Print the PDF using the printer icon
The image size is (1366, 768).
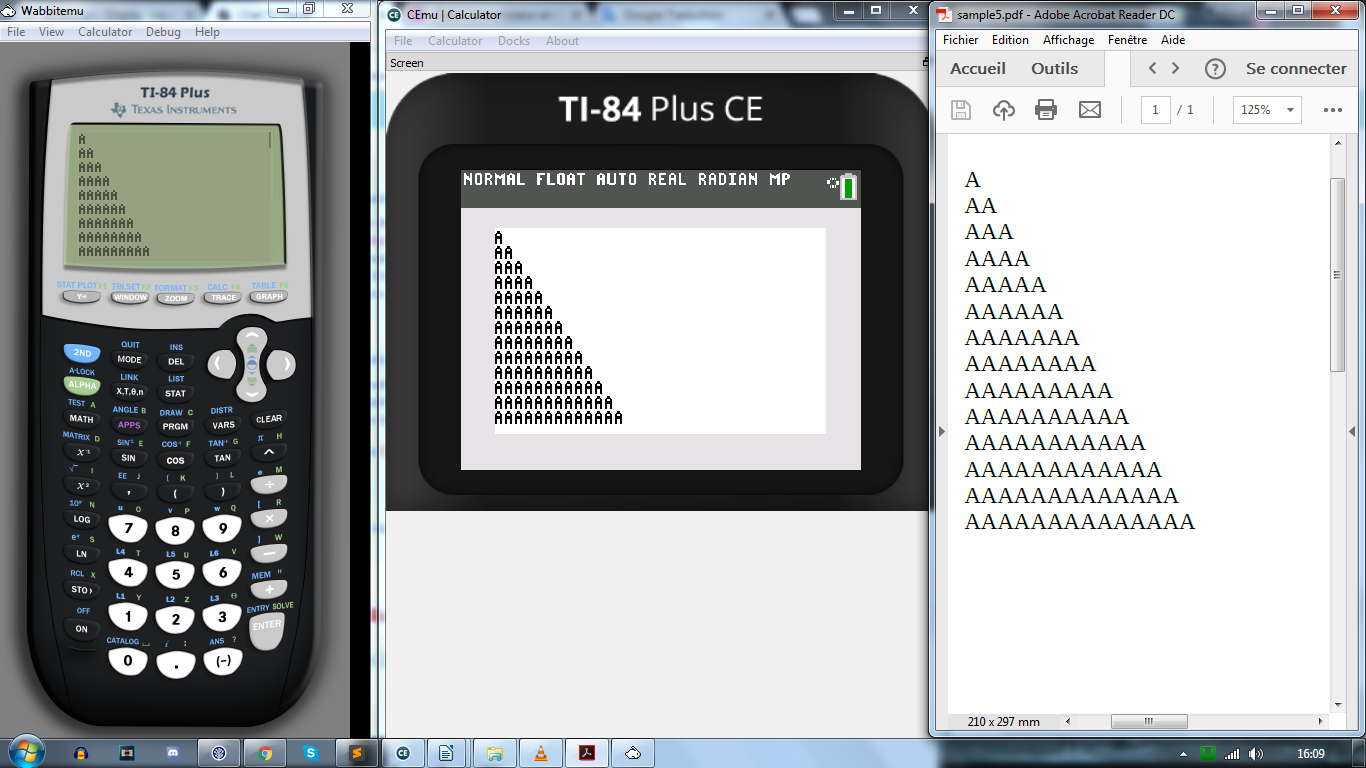(x=1046, y=110)
